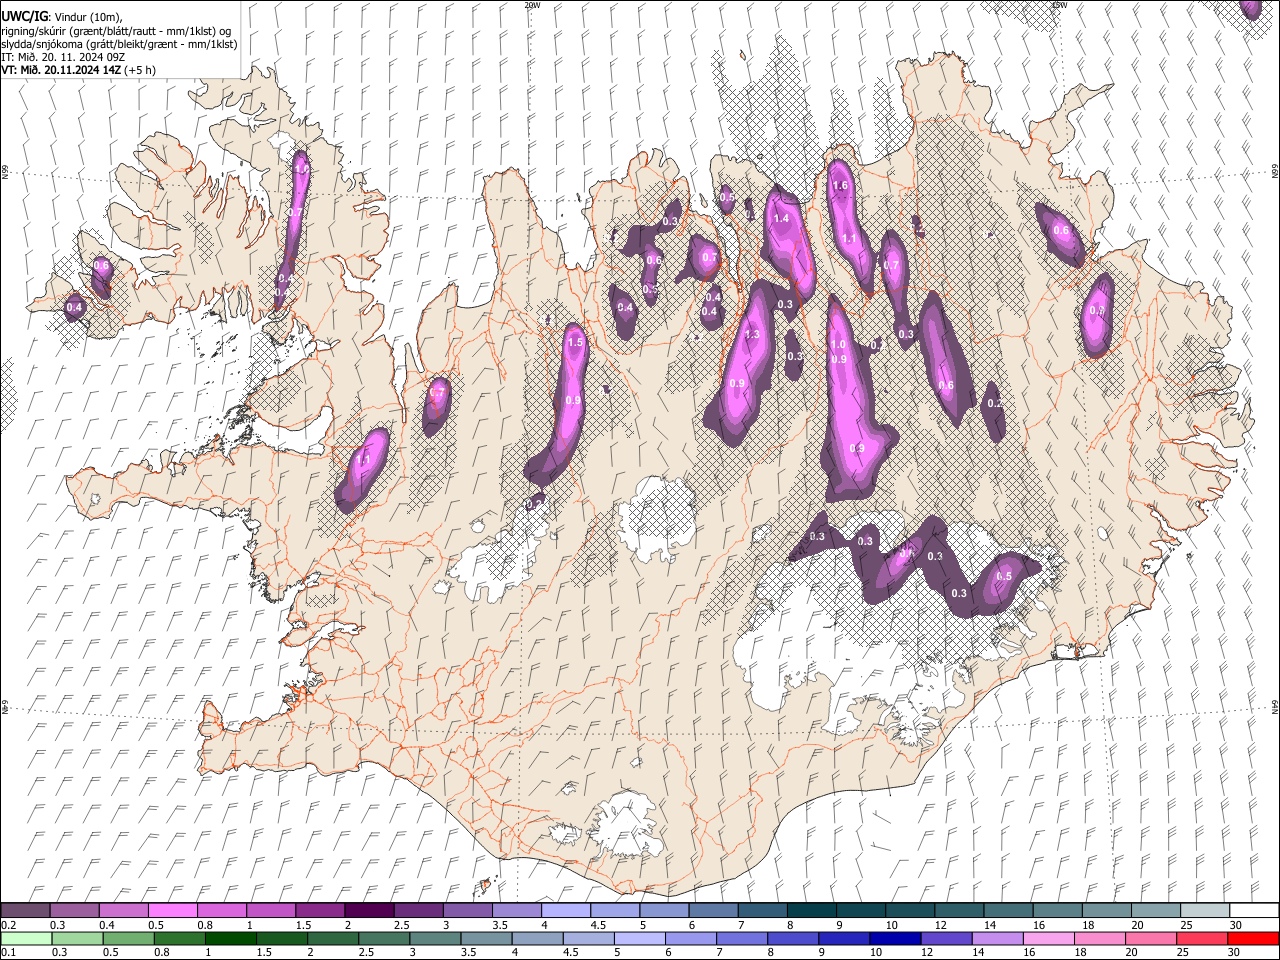Viewport: 1280px width, 960px height.
Task: Click the '2.5' label in the upper legend row
Action: [401, 925]
